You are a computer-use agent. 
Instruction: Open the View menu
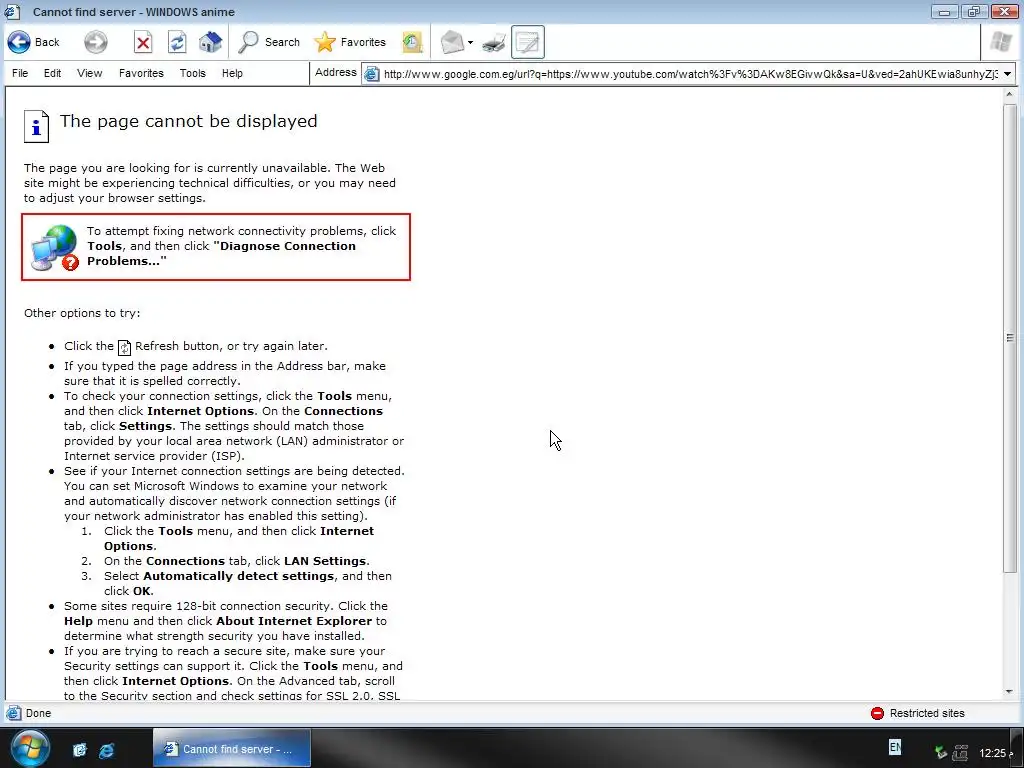[x=89, y=73]
